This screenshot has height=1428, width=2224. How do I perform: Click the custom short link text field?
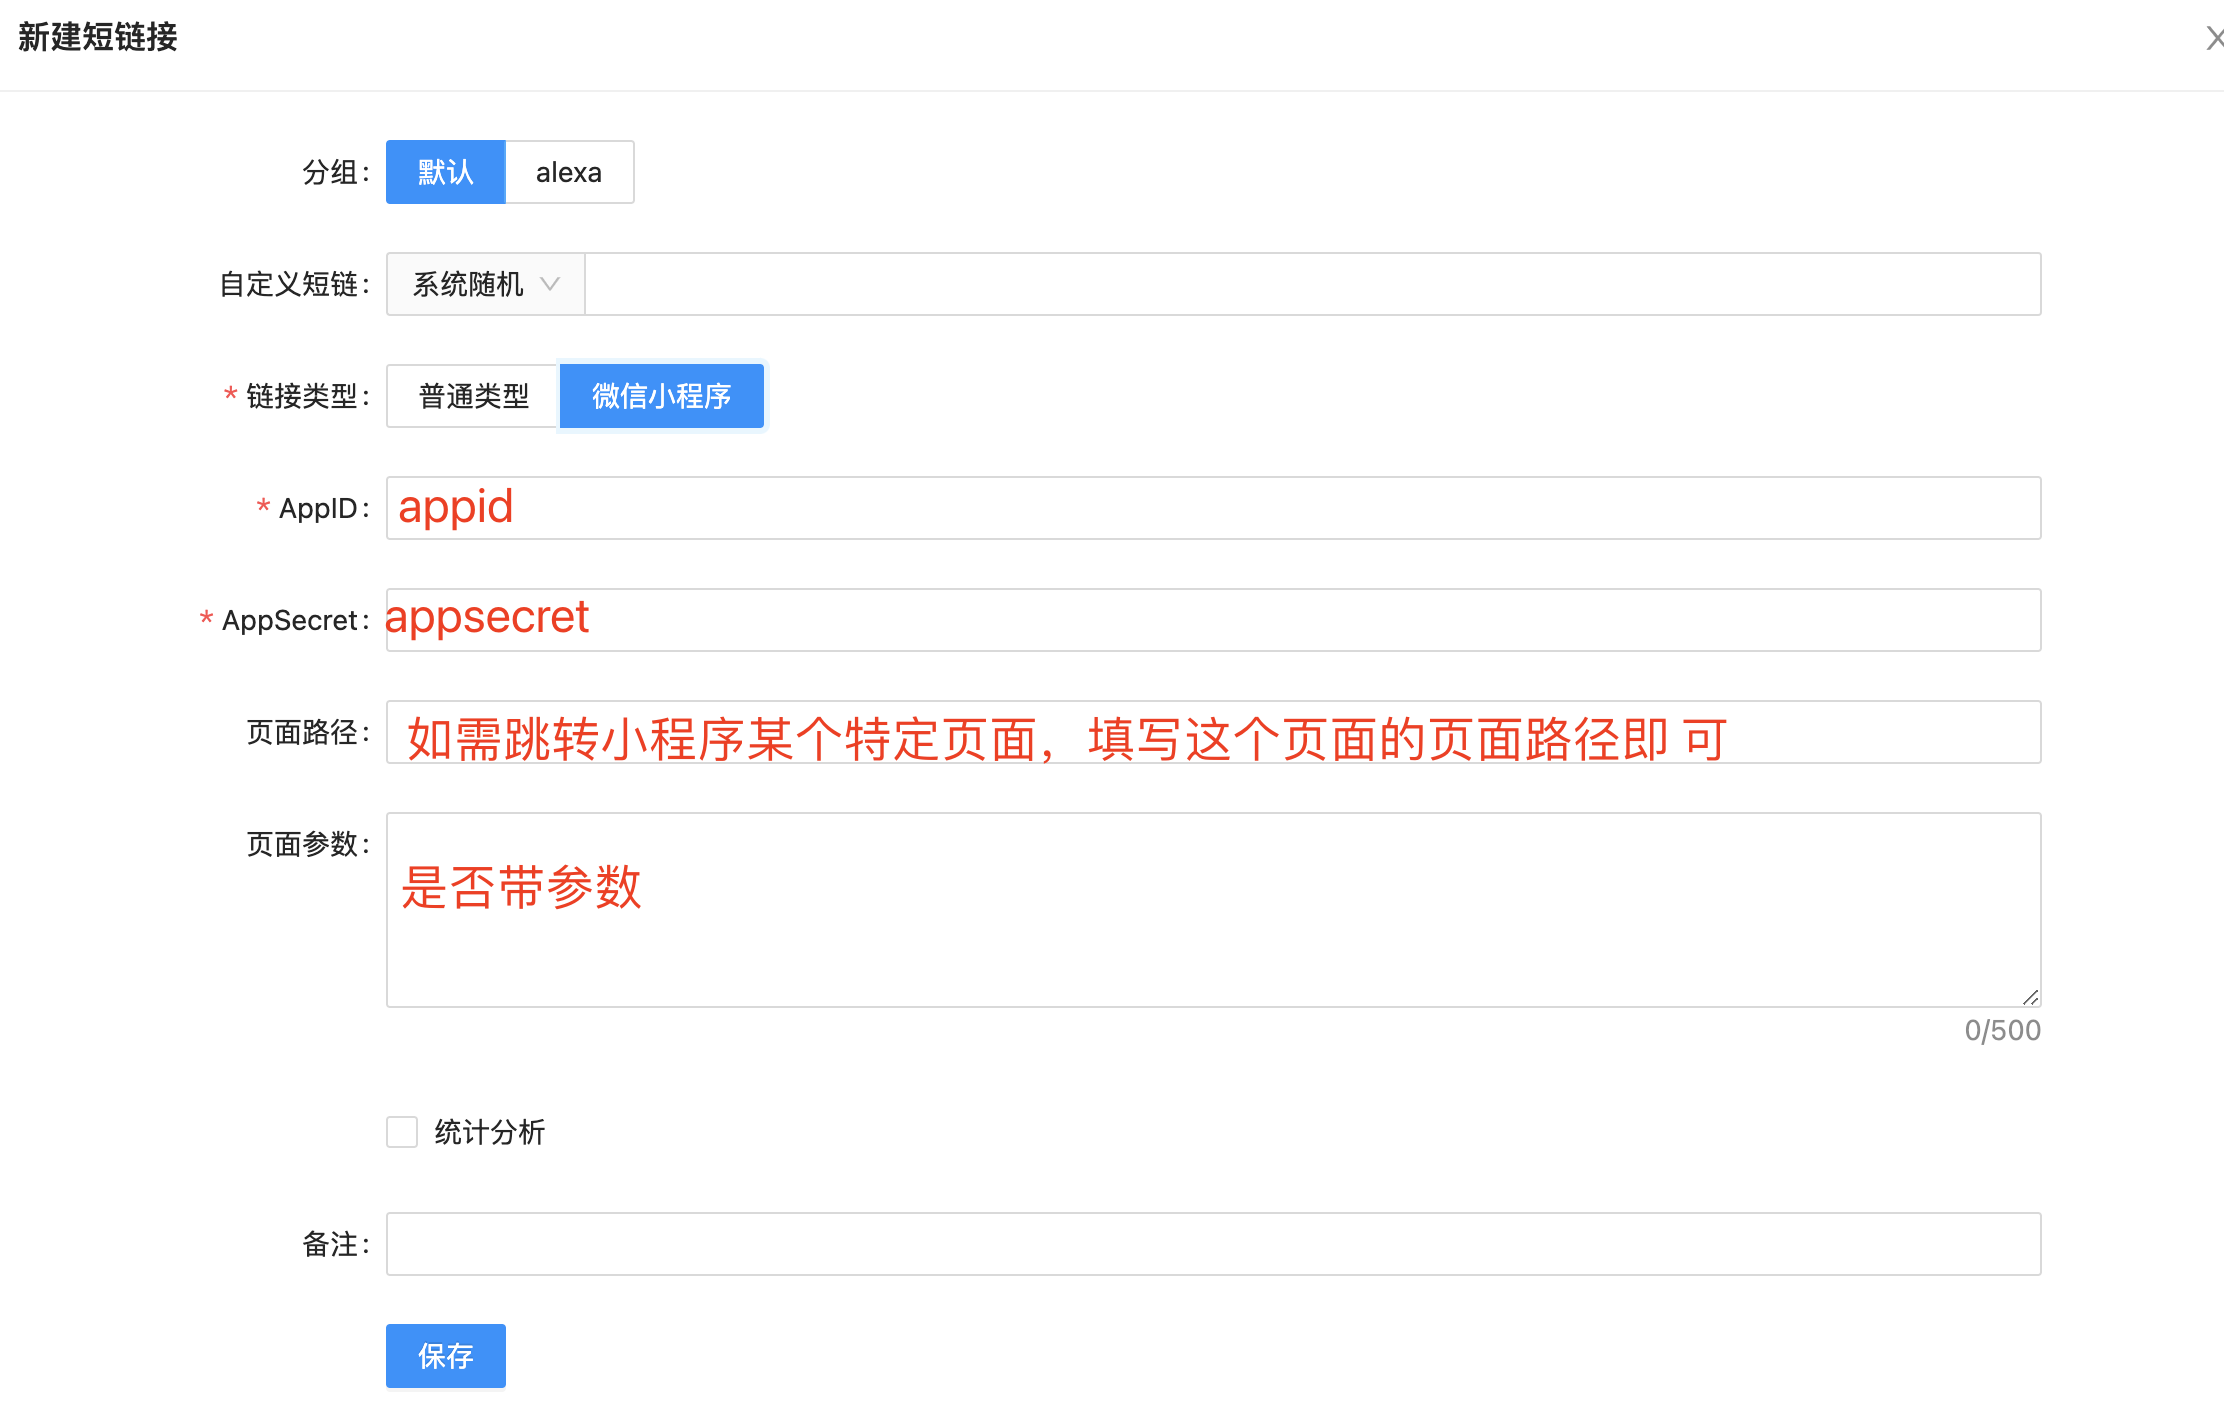click(x=1312, y=284)
